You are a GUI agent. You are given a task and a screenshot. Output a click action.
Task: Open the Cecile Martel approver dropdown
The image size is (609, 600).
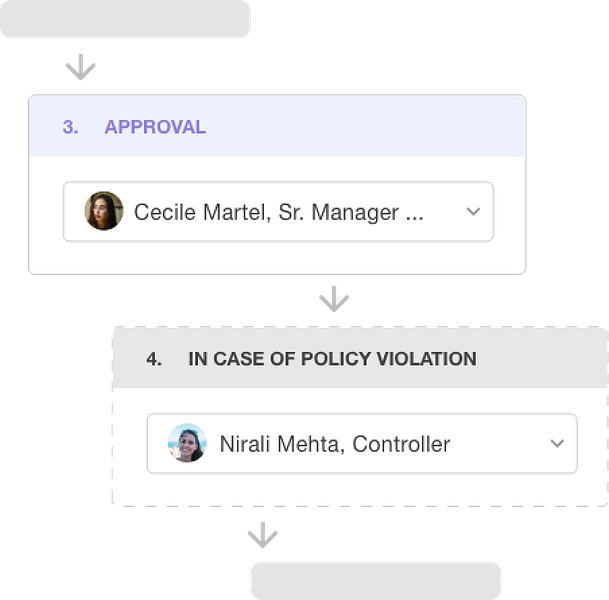point(278,212)
